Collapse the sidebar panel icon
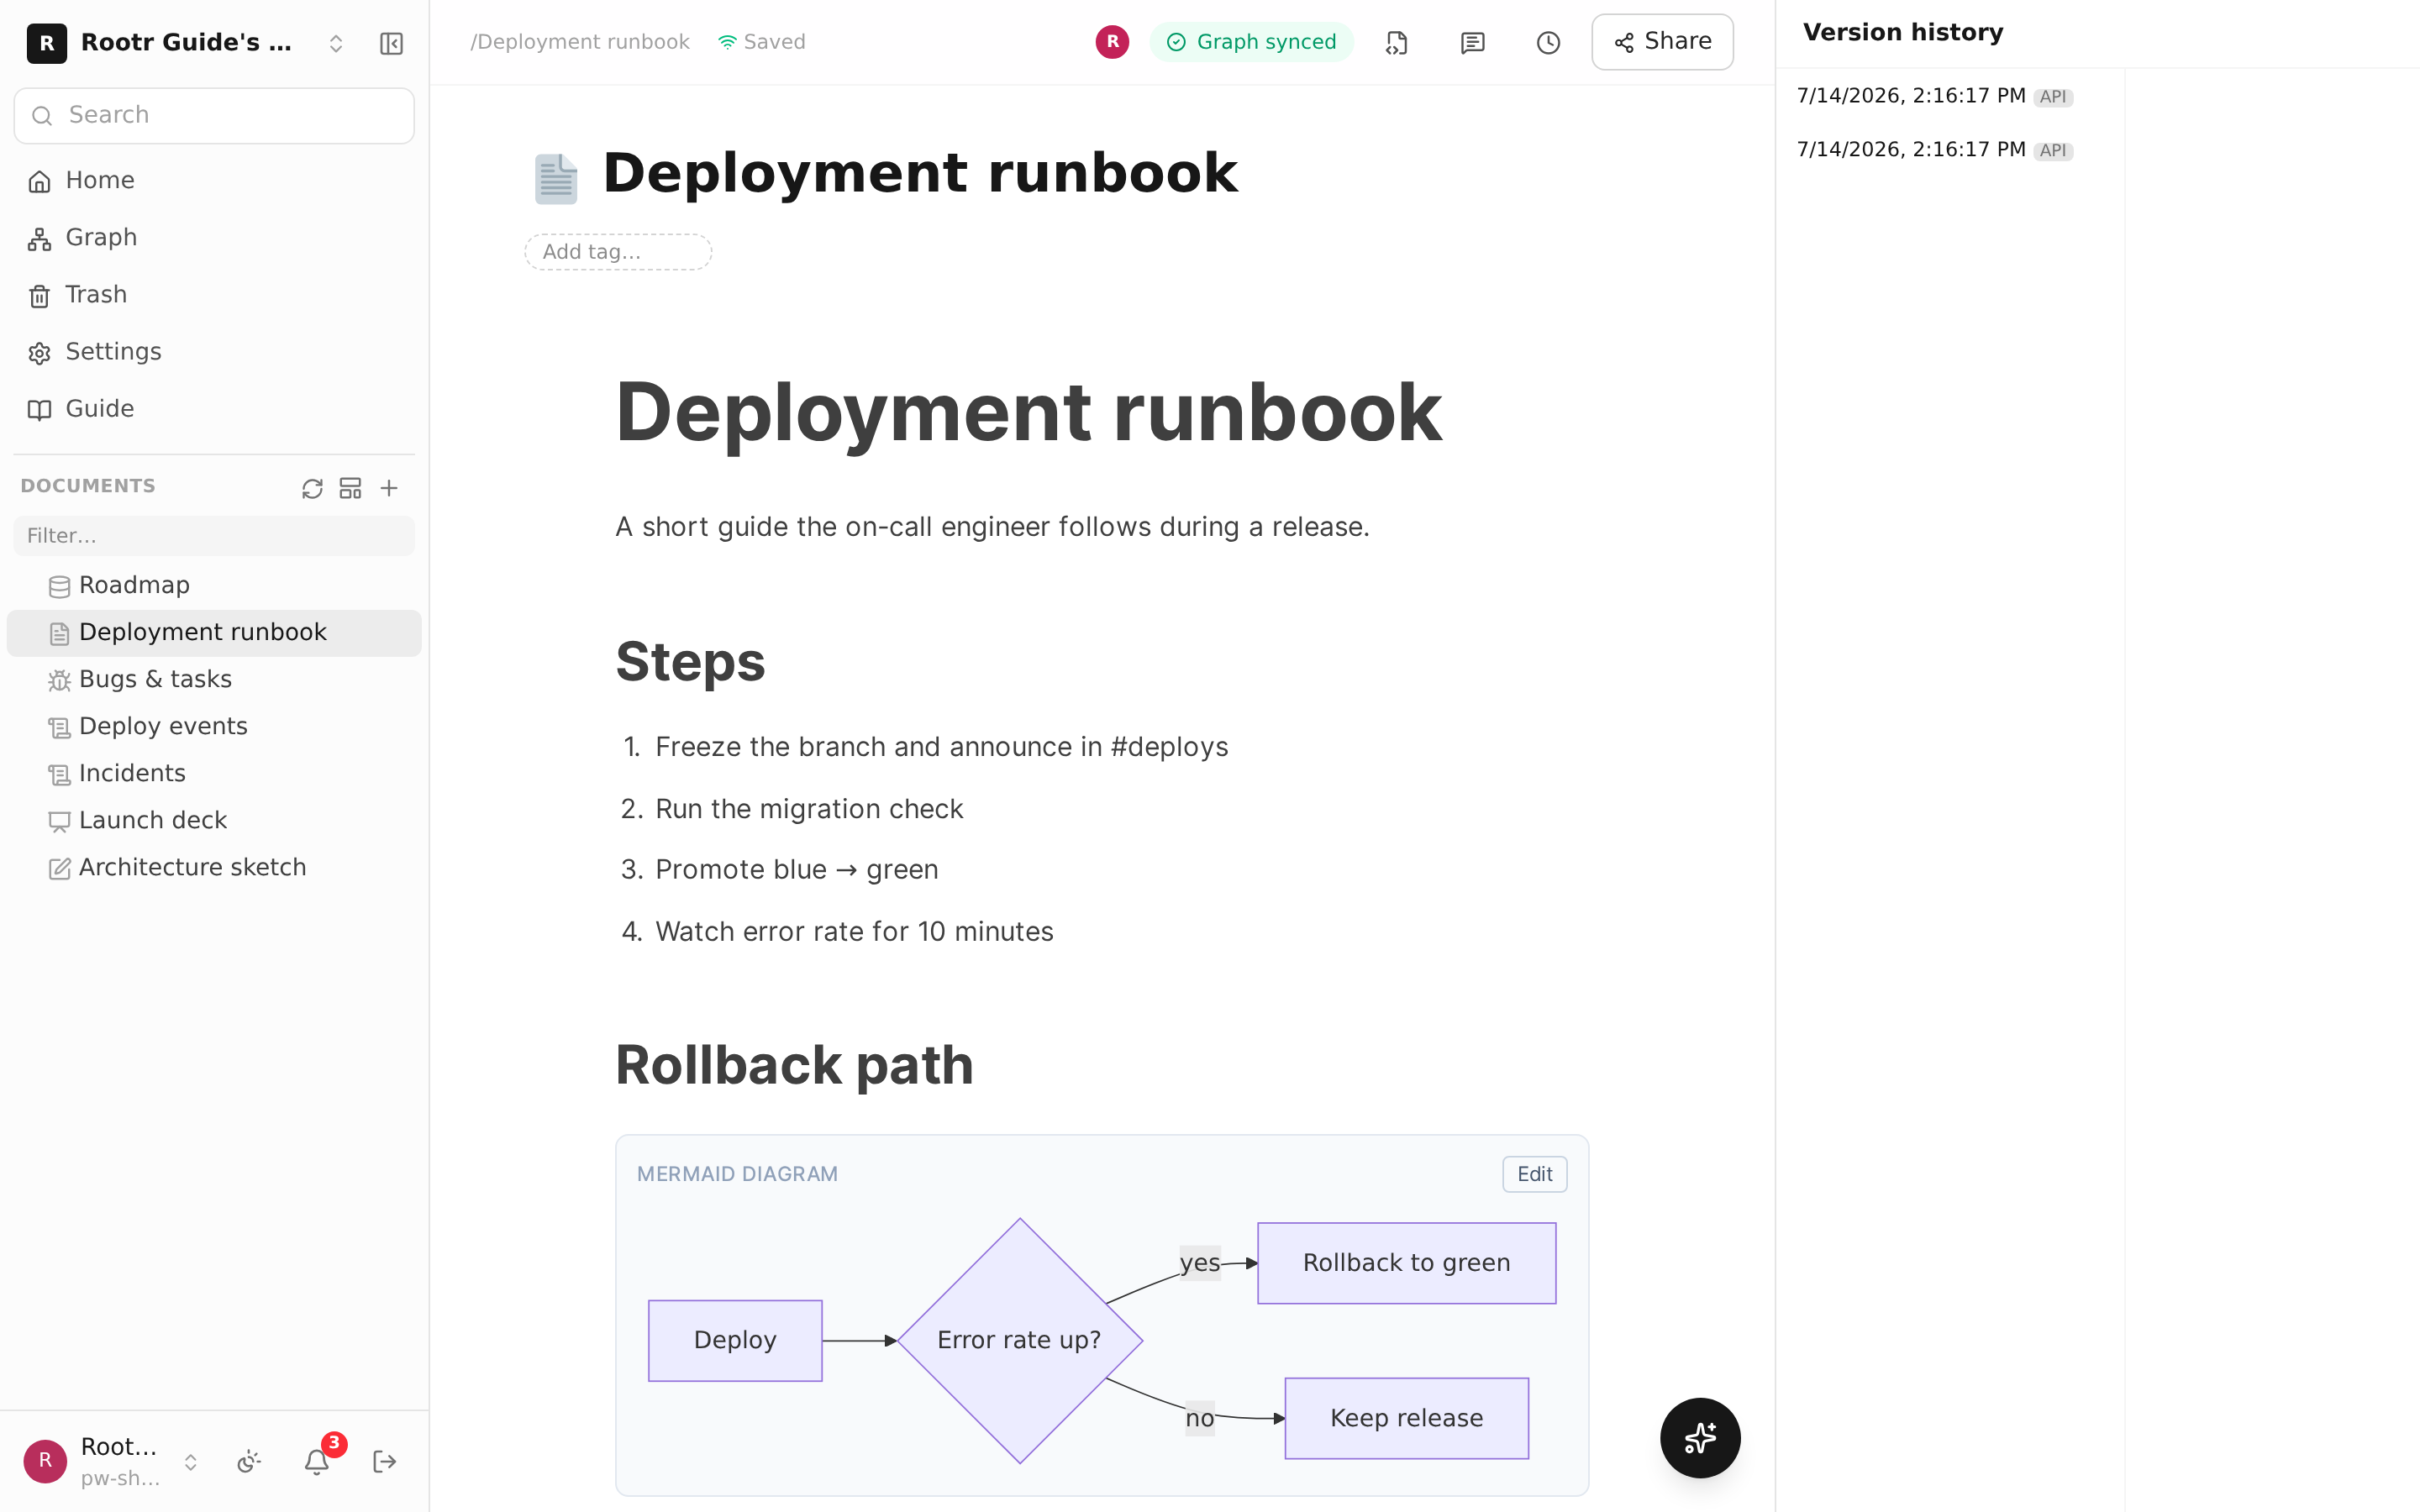The width and height of the screenshot is (2420, 1512). pos(391,43)
